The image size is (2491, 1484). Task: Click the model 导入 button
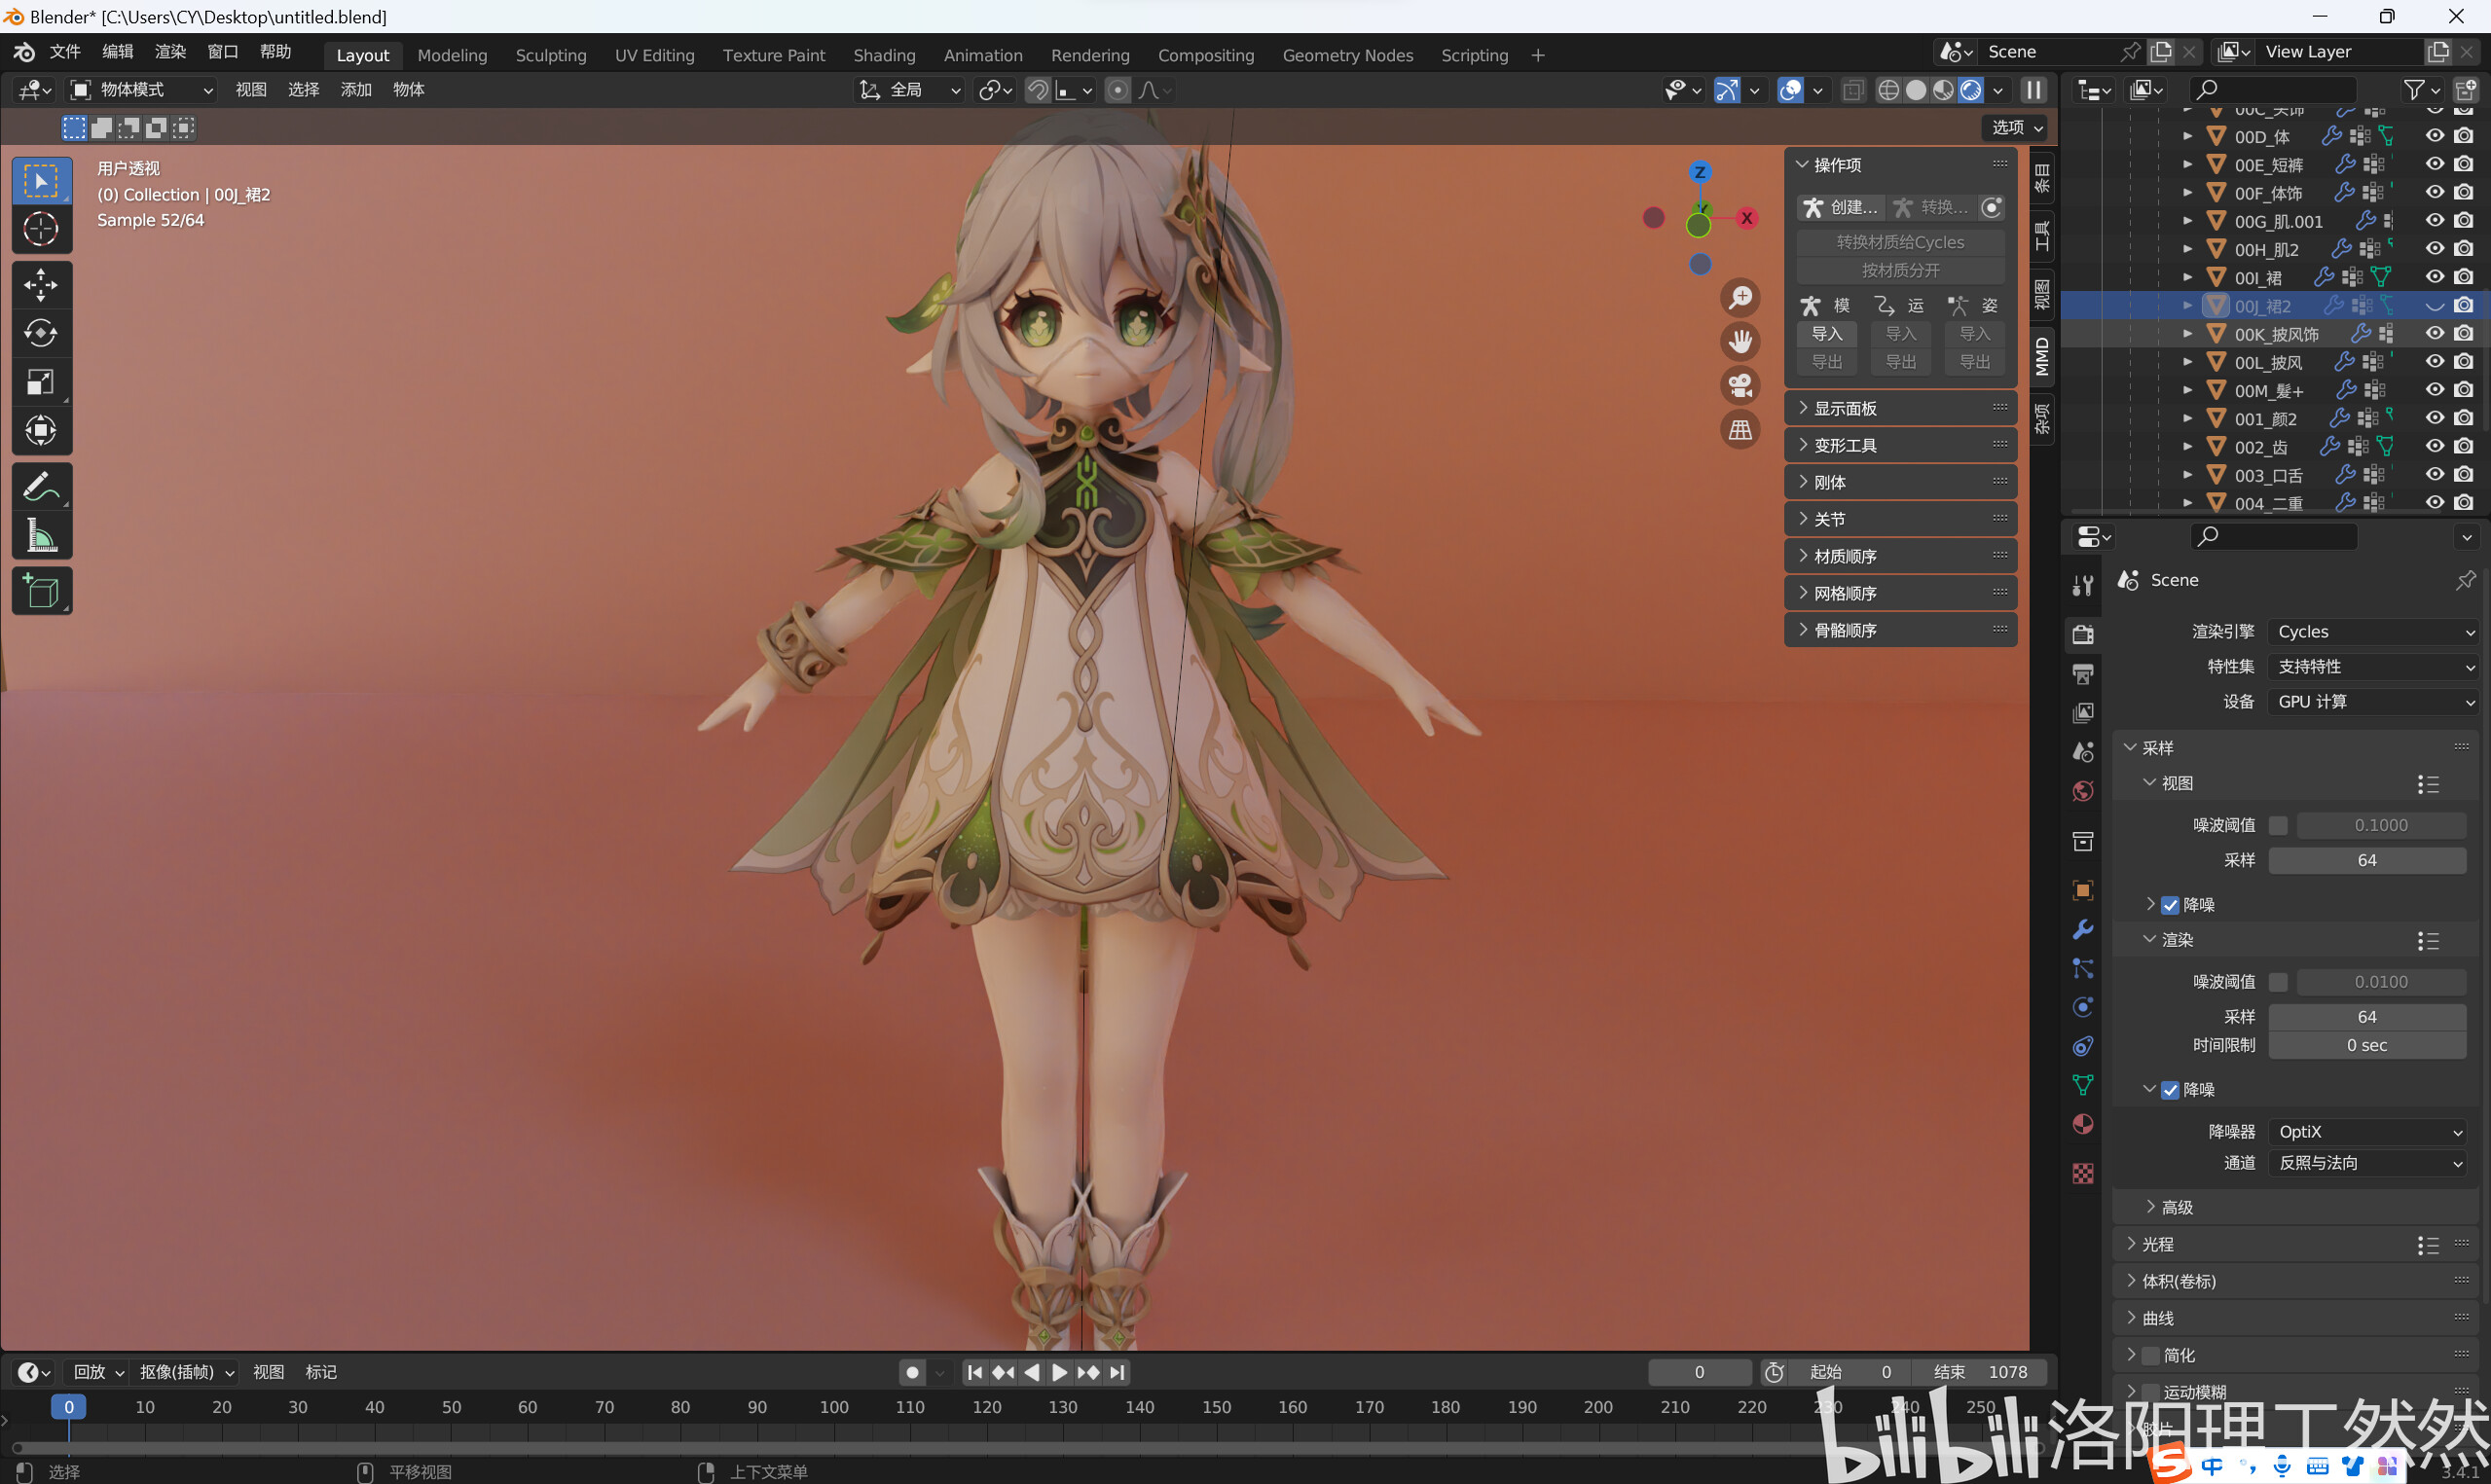[1826, 334]
